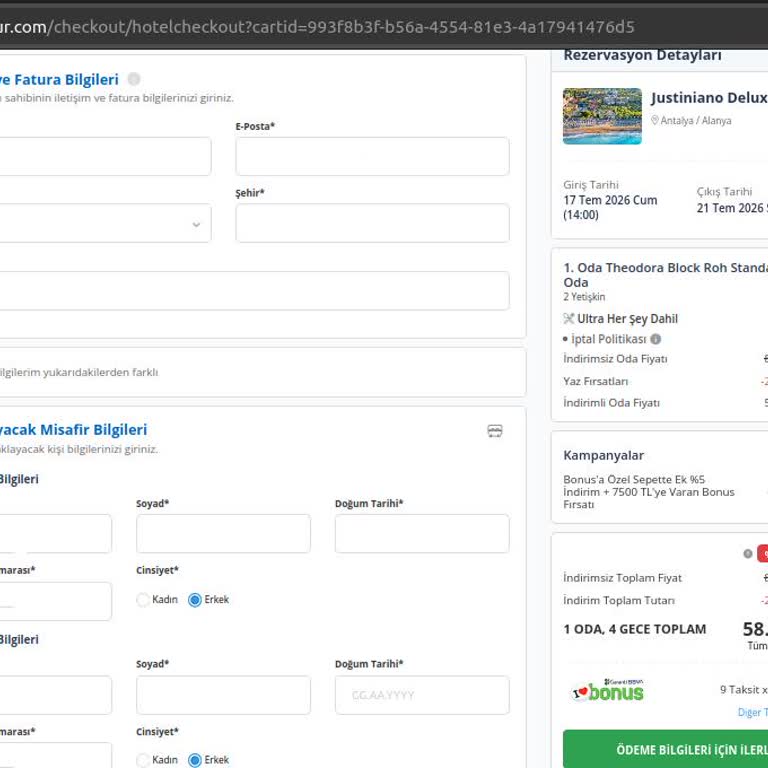Click the first guest's Doğum Tarihi field
This screenshot has width=768, height=768.
422,533
